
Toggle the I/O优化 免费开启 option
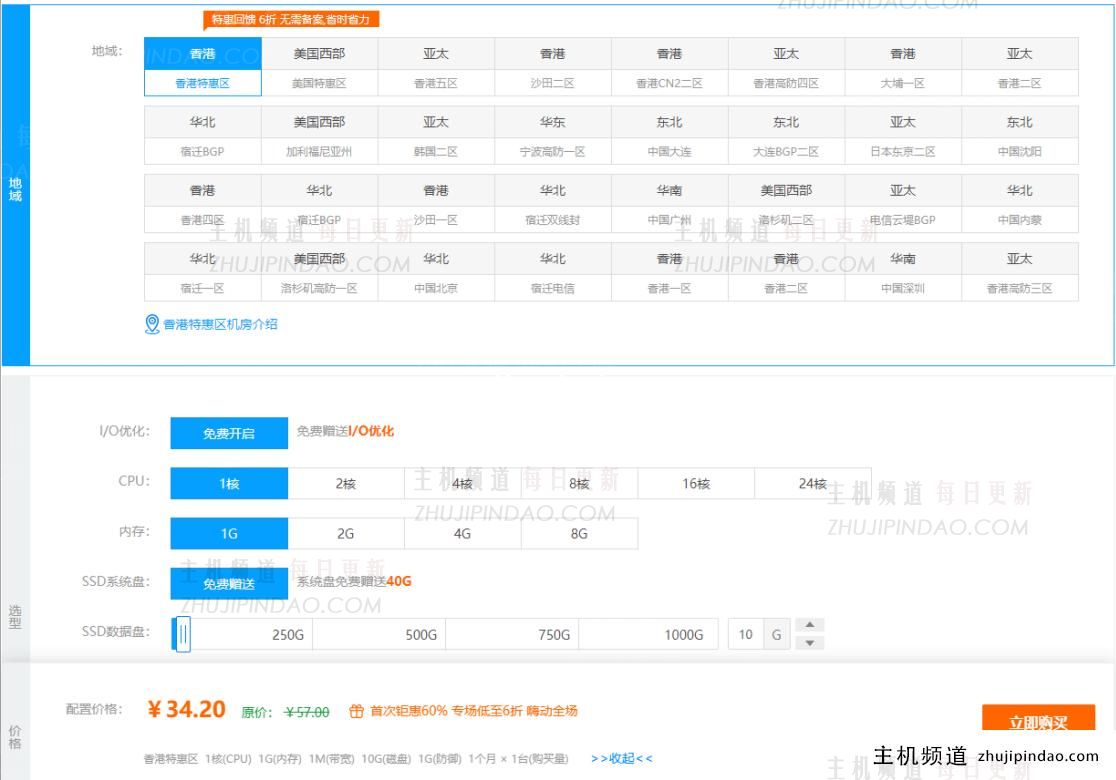click(229, 433)
